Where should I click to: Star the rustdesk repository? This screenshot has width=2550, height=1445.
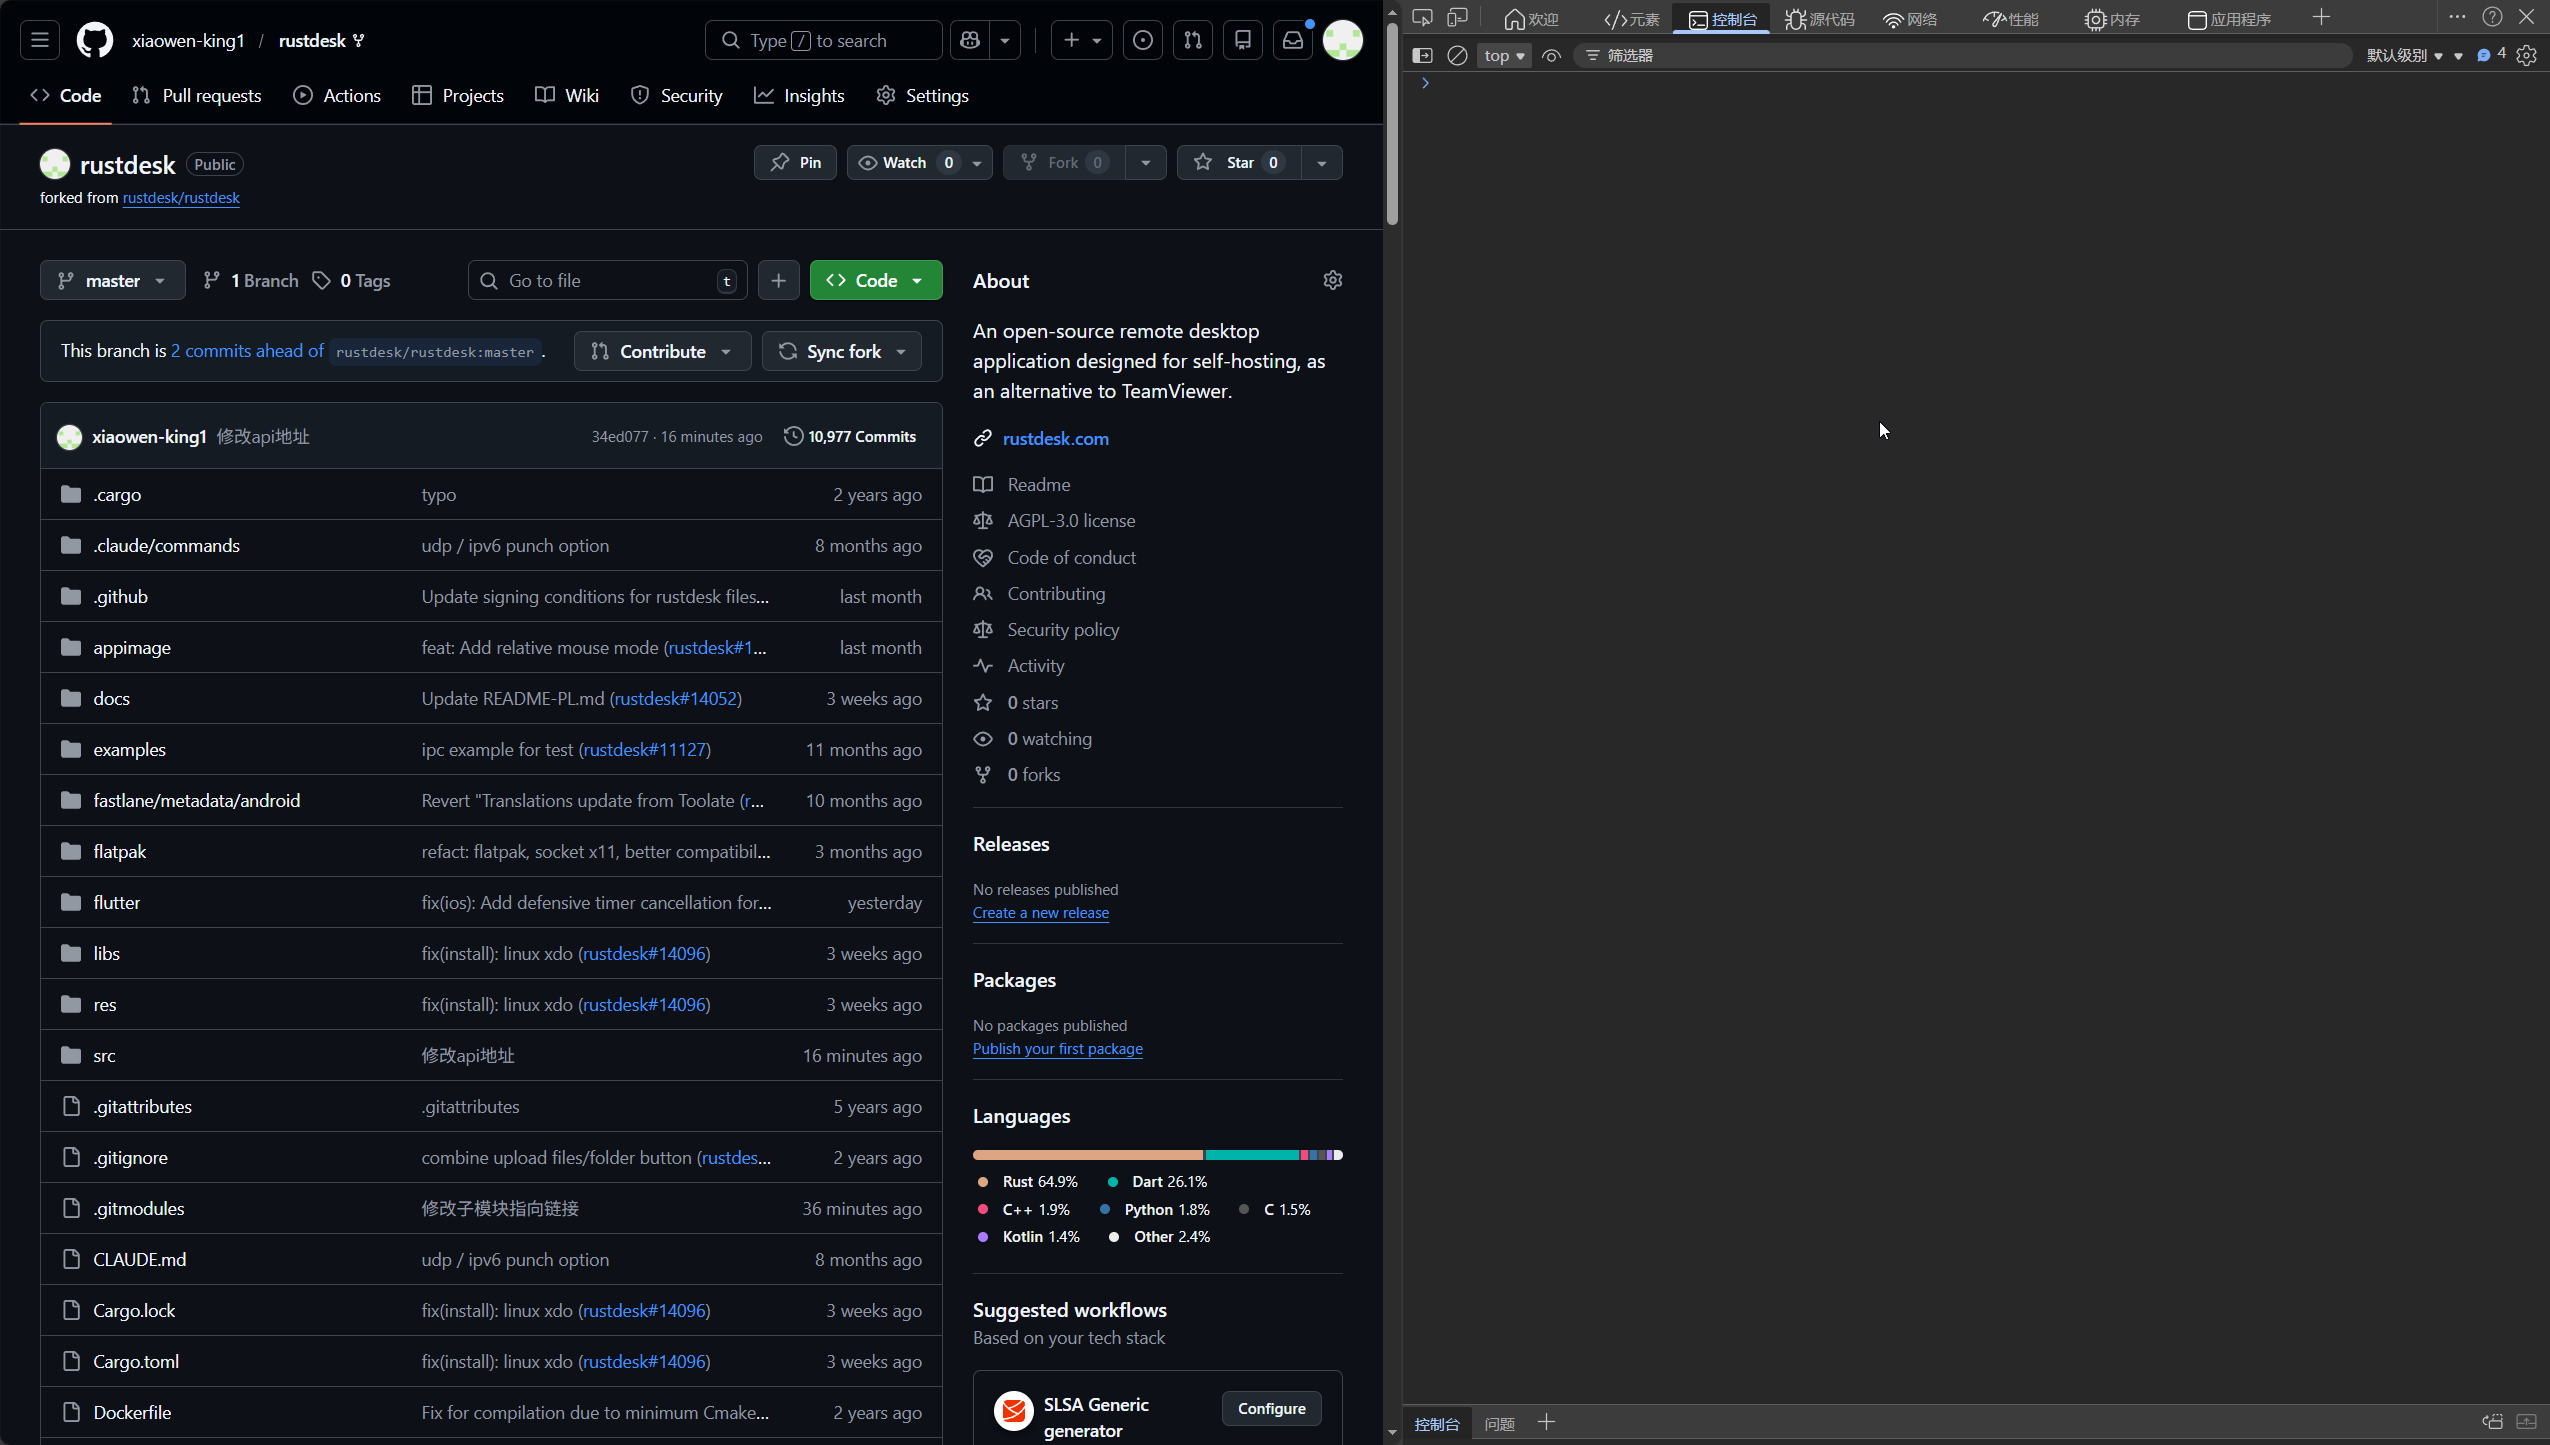(x=1238, y=162)
